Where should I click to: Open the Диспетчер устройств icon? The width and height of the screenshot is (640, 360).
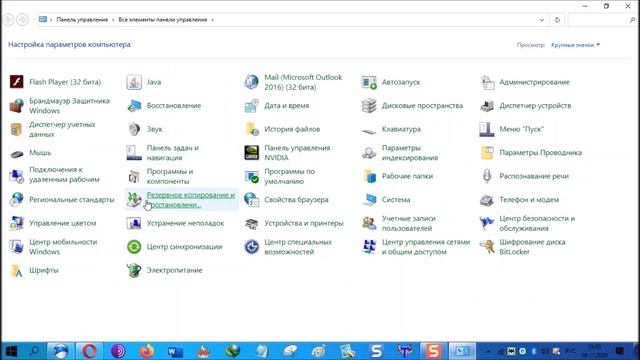tap(487, 106)
